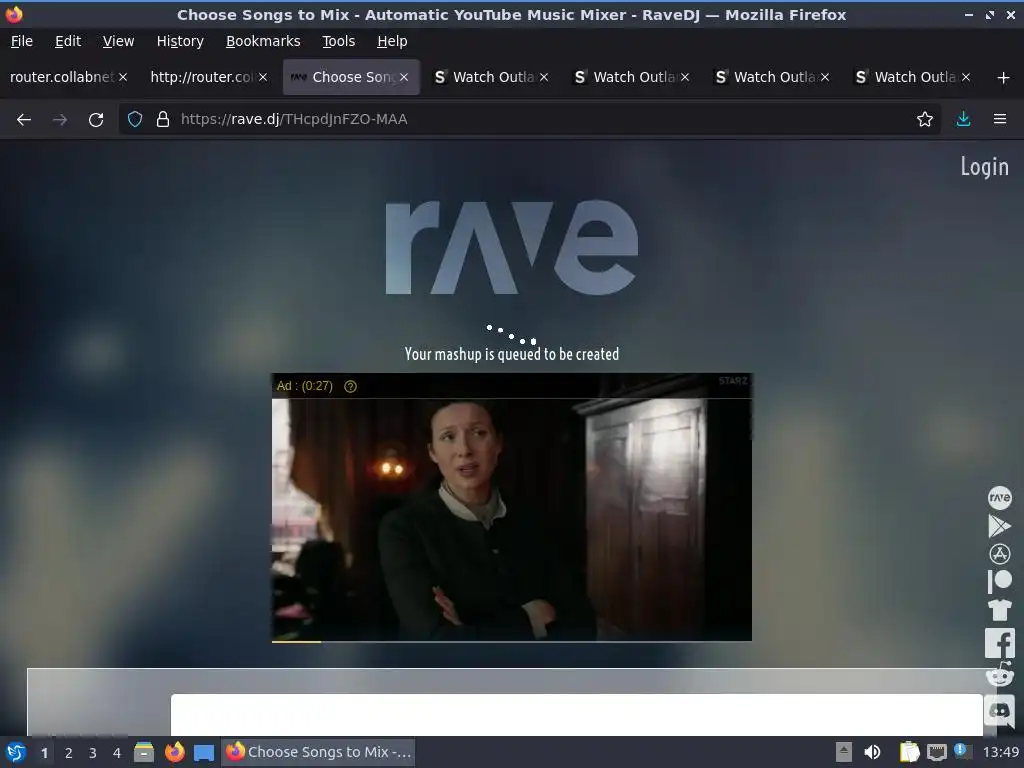Screen dimensions: 1024x768
Task: Switch to virtual desktop 4
Action: coord(117,752)
